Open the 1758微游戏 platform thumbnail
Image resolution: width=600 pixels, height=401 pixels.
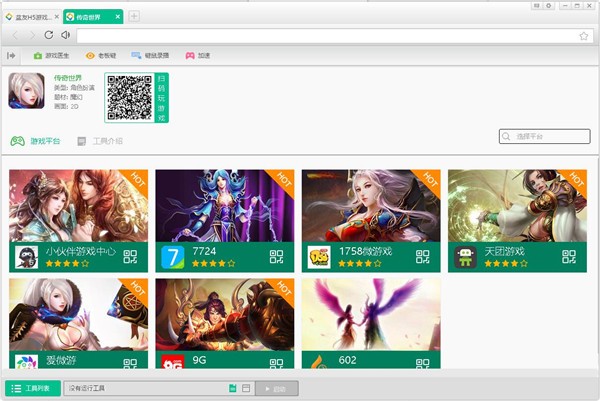(x=370, y=206)
